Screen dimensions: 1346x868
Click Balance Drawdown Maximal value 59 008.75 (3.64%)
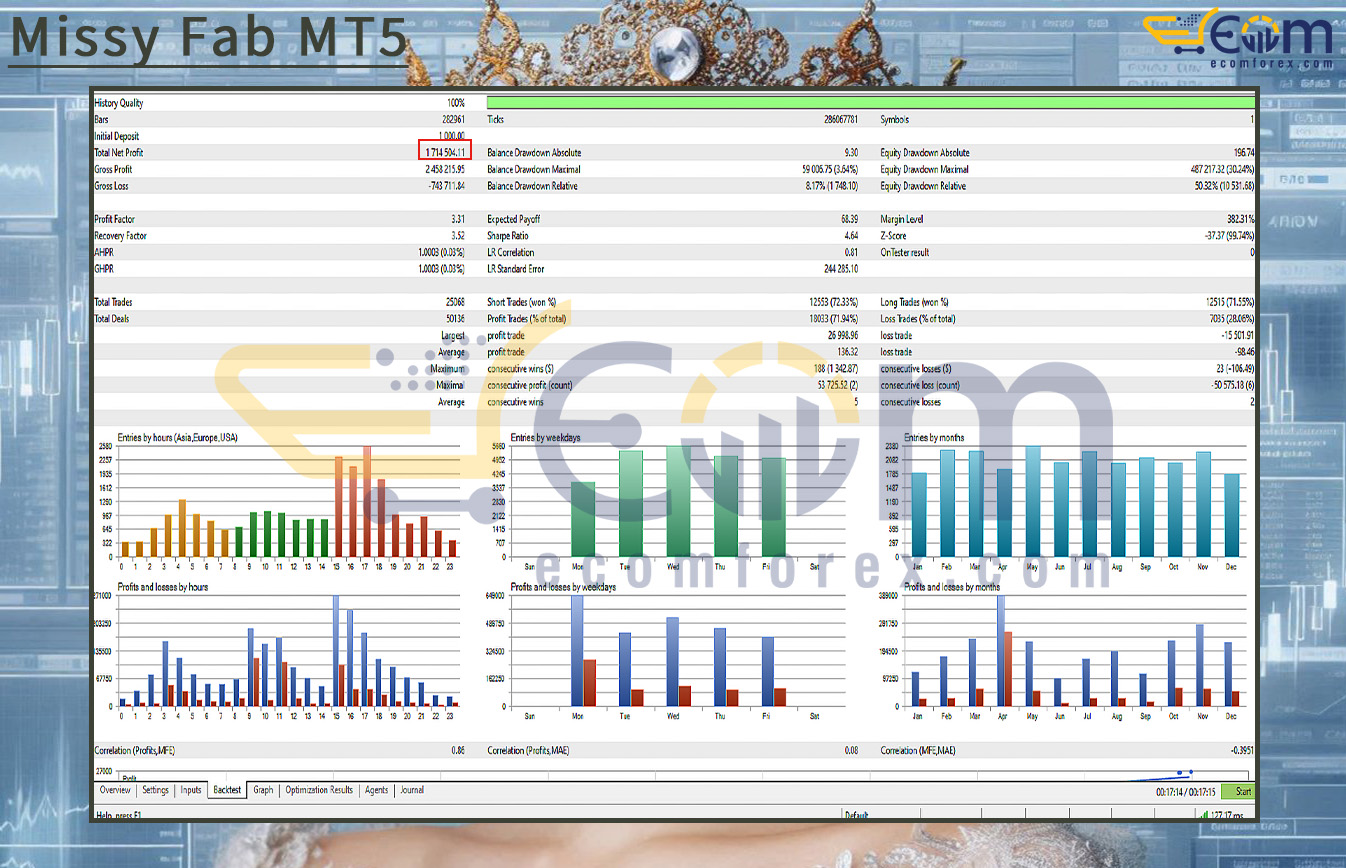click(830, 170)
